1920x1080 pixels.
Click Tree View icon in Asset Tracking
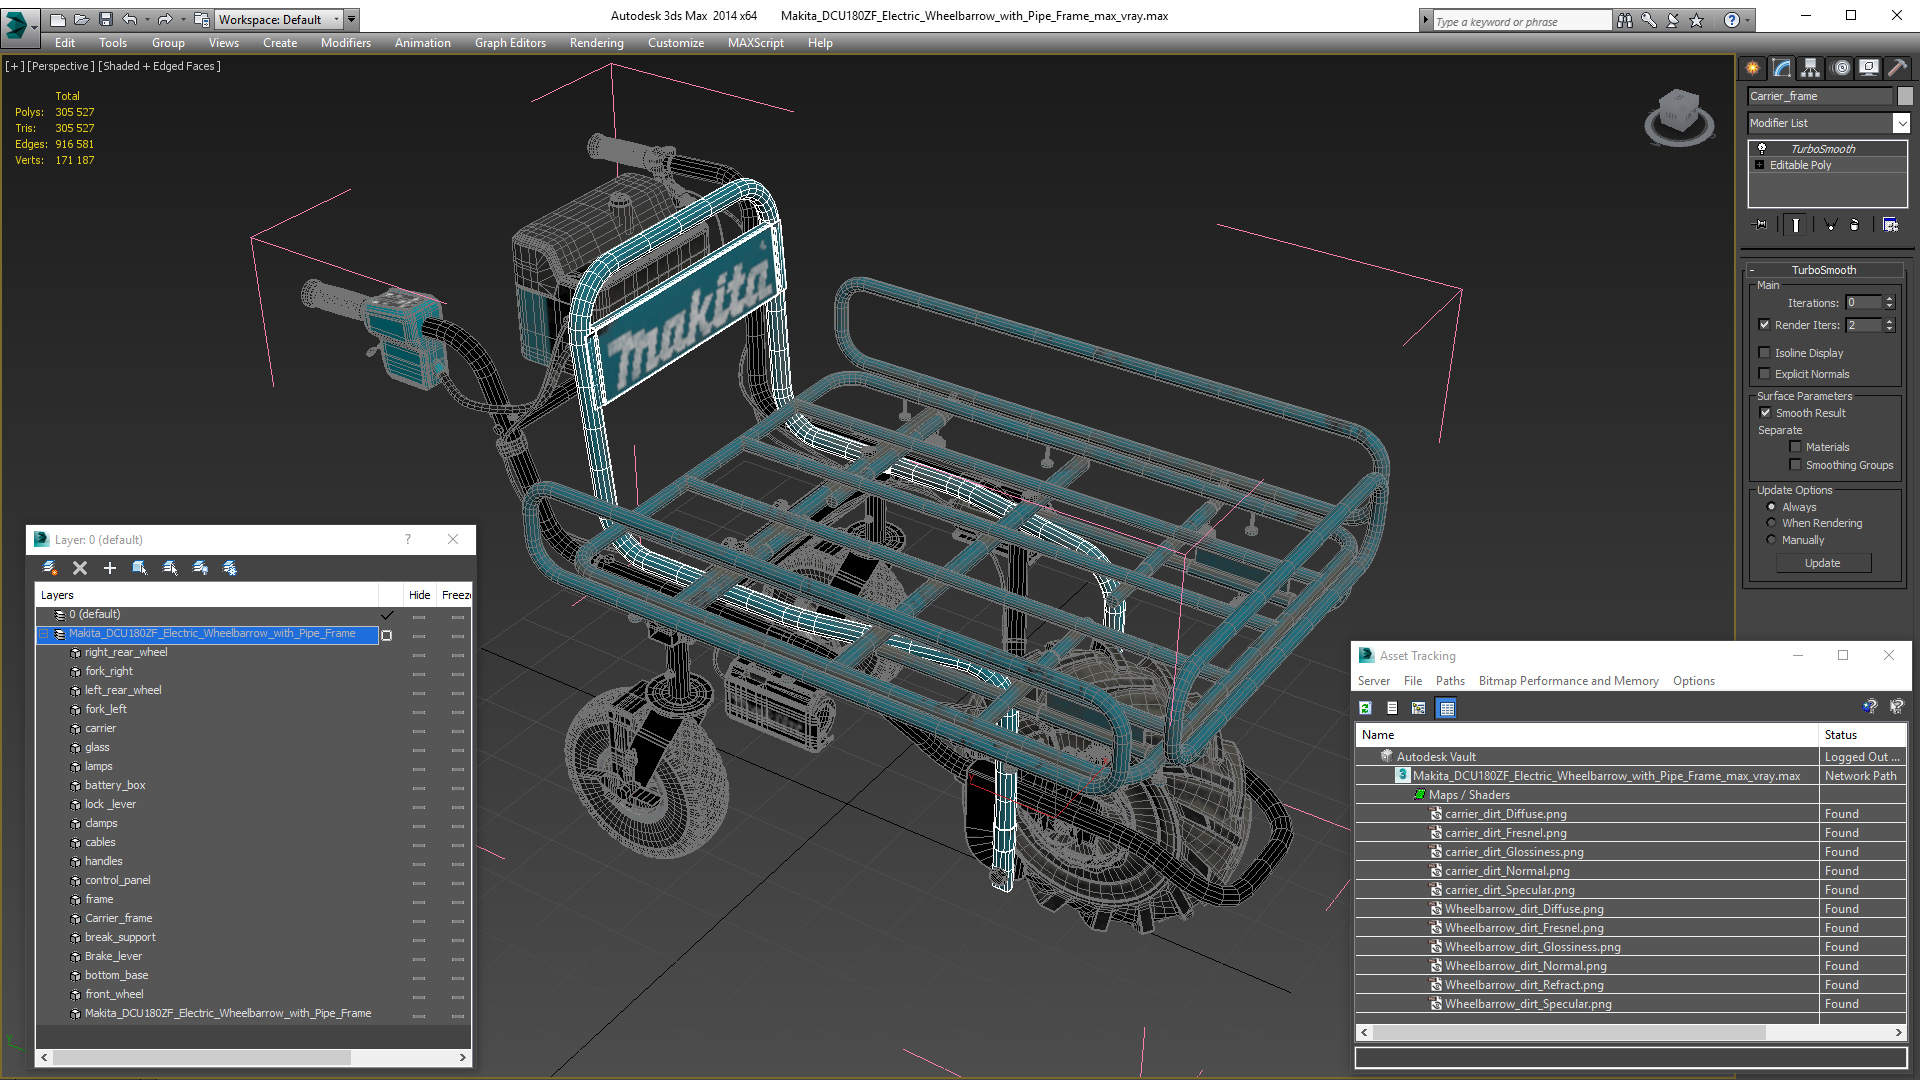(1419, 708)
